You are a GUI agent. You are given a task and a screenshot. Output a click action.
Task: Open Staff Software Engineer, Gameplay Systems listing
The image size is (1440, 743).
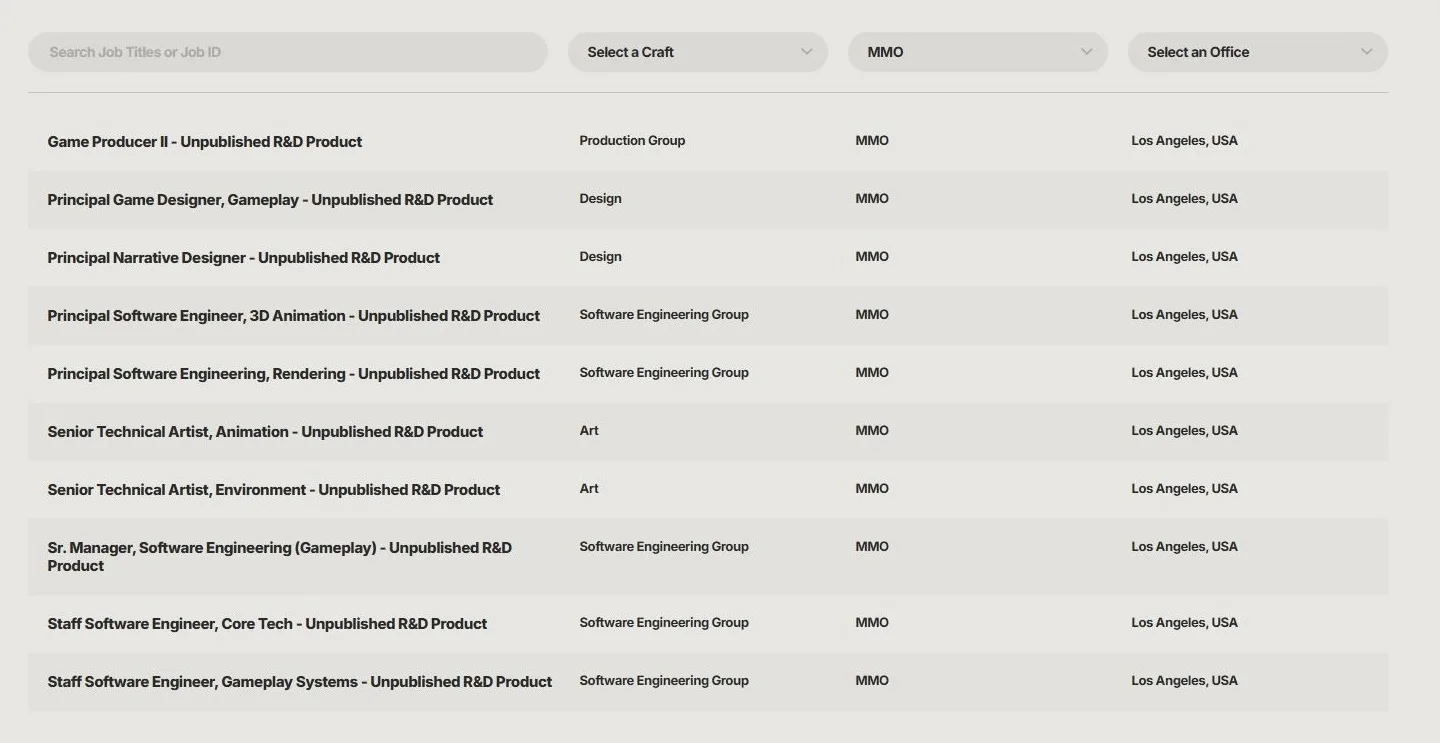[299, 682]
